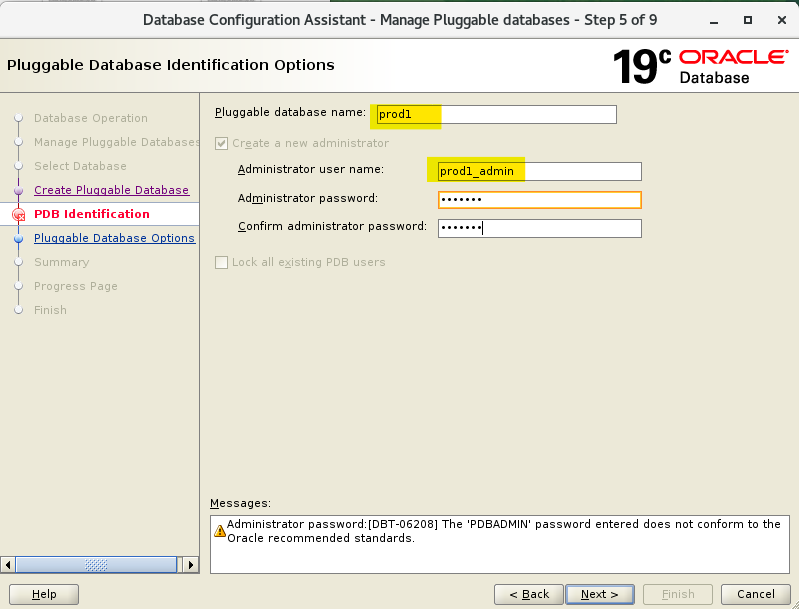The image size is (799, 609).
Task: Toggle Create a new administrator checkbox
Action: click(x=221, y=143)
